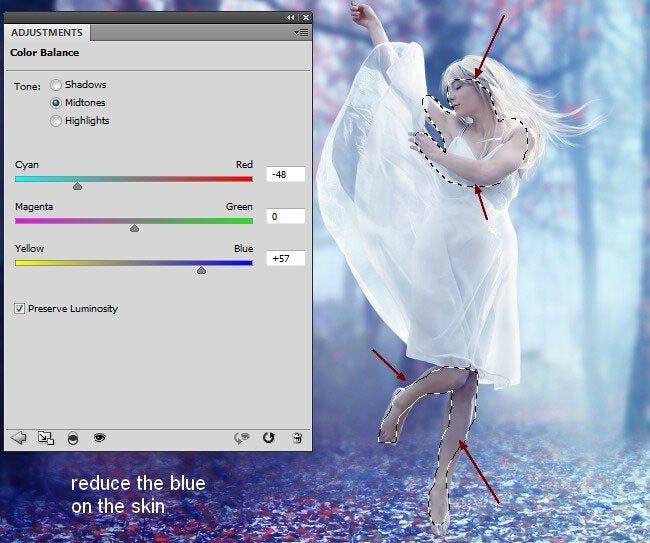Click the Red label
The width and height of the screenshot is (650, 543).
pos(244,165)
